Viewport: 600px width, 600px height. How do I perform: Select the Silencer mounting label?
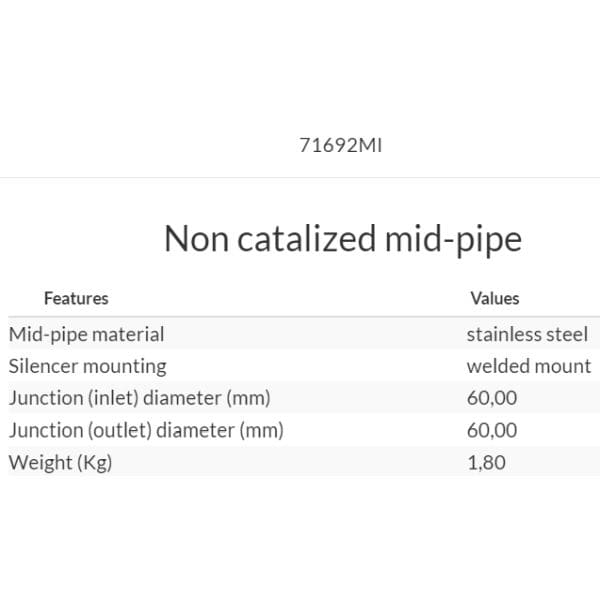[87, 366]
